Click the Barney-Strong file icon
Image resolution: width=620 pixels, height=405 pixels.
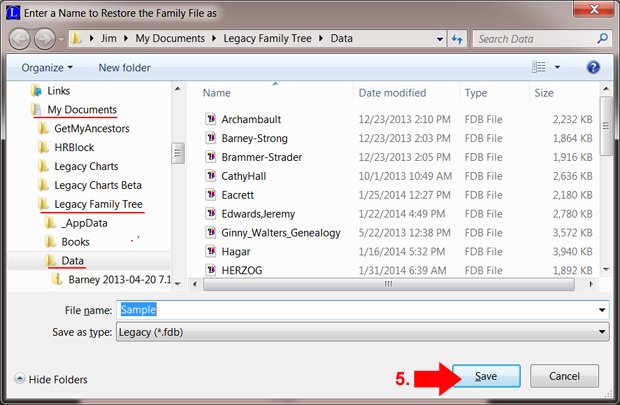coord(211,138)
